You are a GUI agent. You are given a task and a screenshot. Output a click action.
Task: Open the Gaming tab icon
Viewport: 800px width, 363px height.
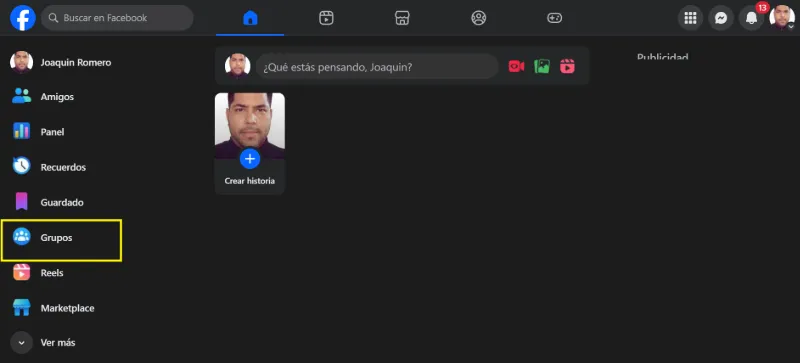click(x=555, y=18)
